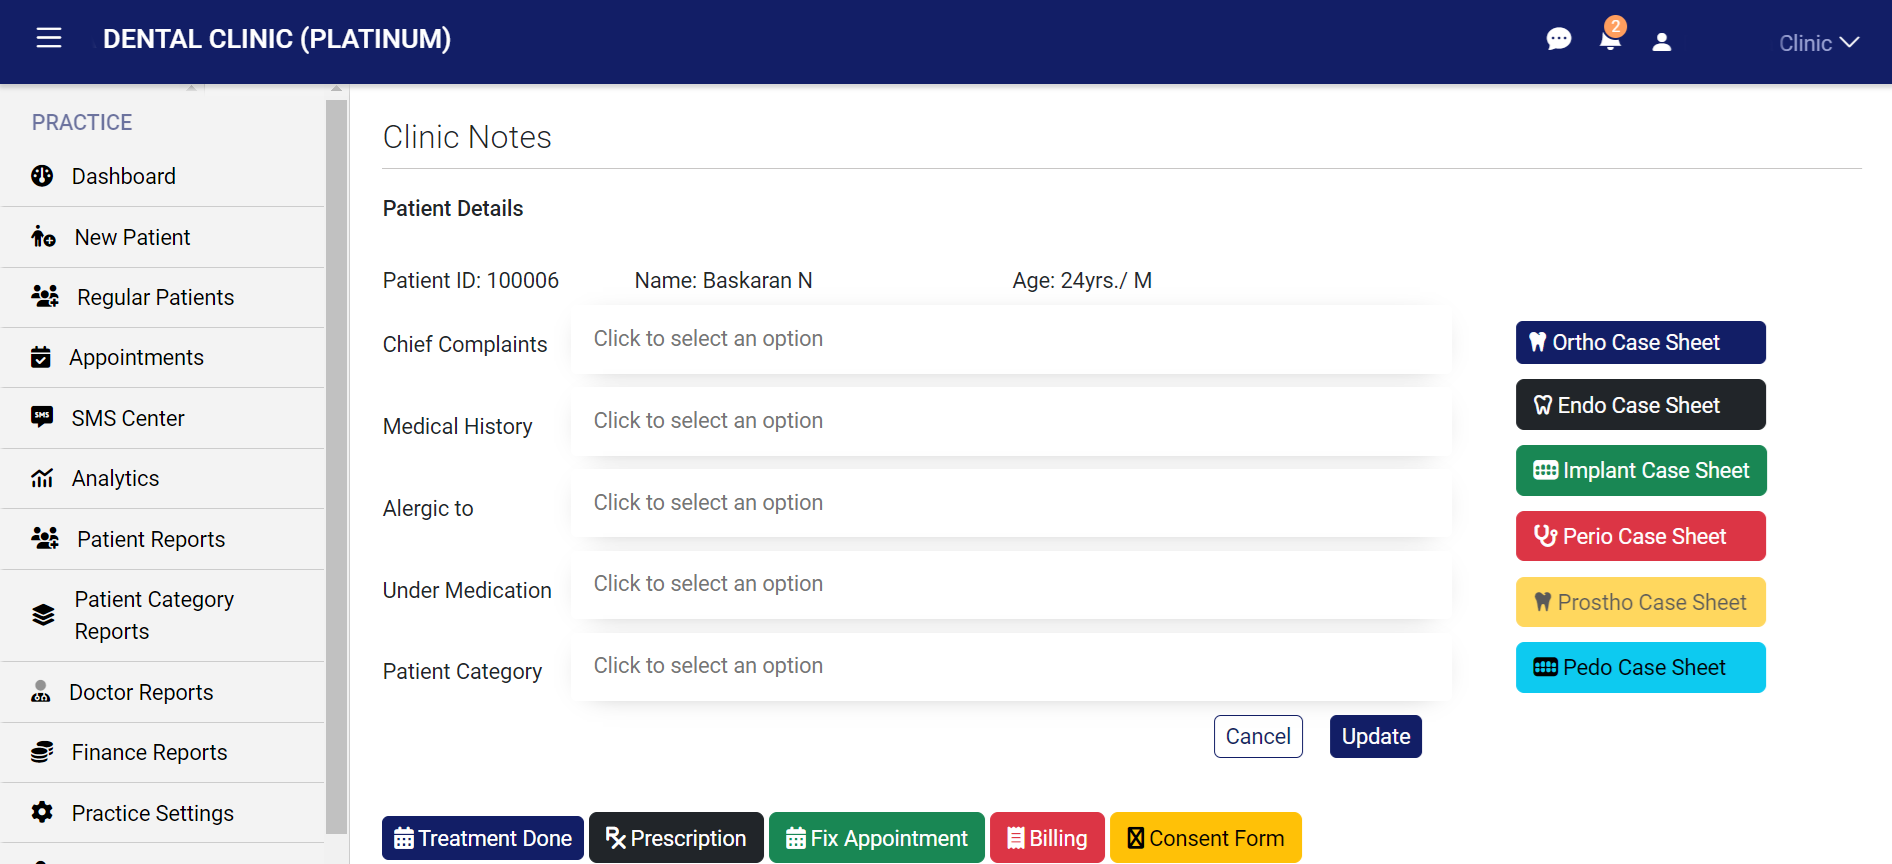This screenshot has width=1892, height=864.
Task: Click the Prescription button
Action: pos(676,838)
